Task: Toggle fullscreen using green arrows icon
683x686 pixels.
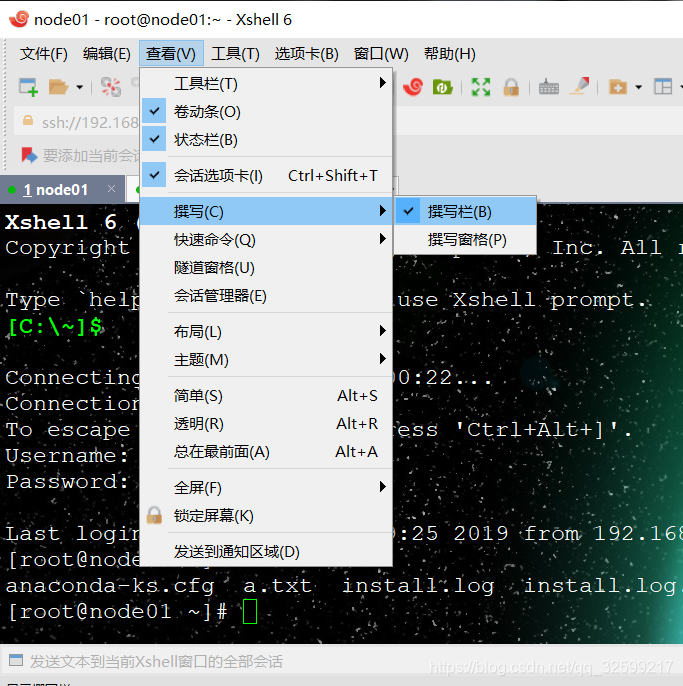Action: 480,87
